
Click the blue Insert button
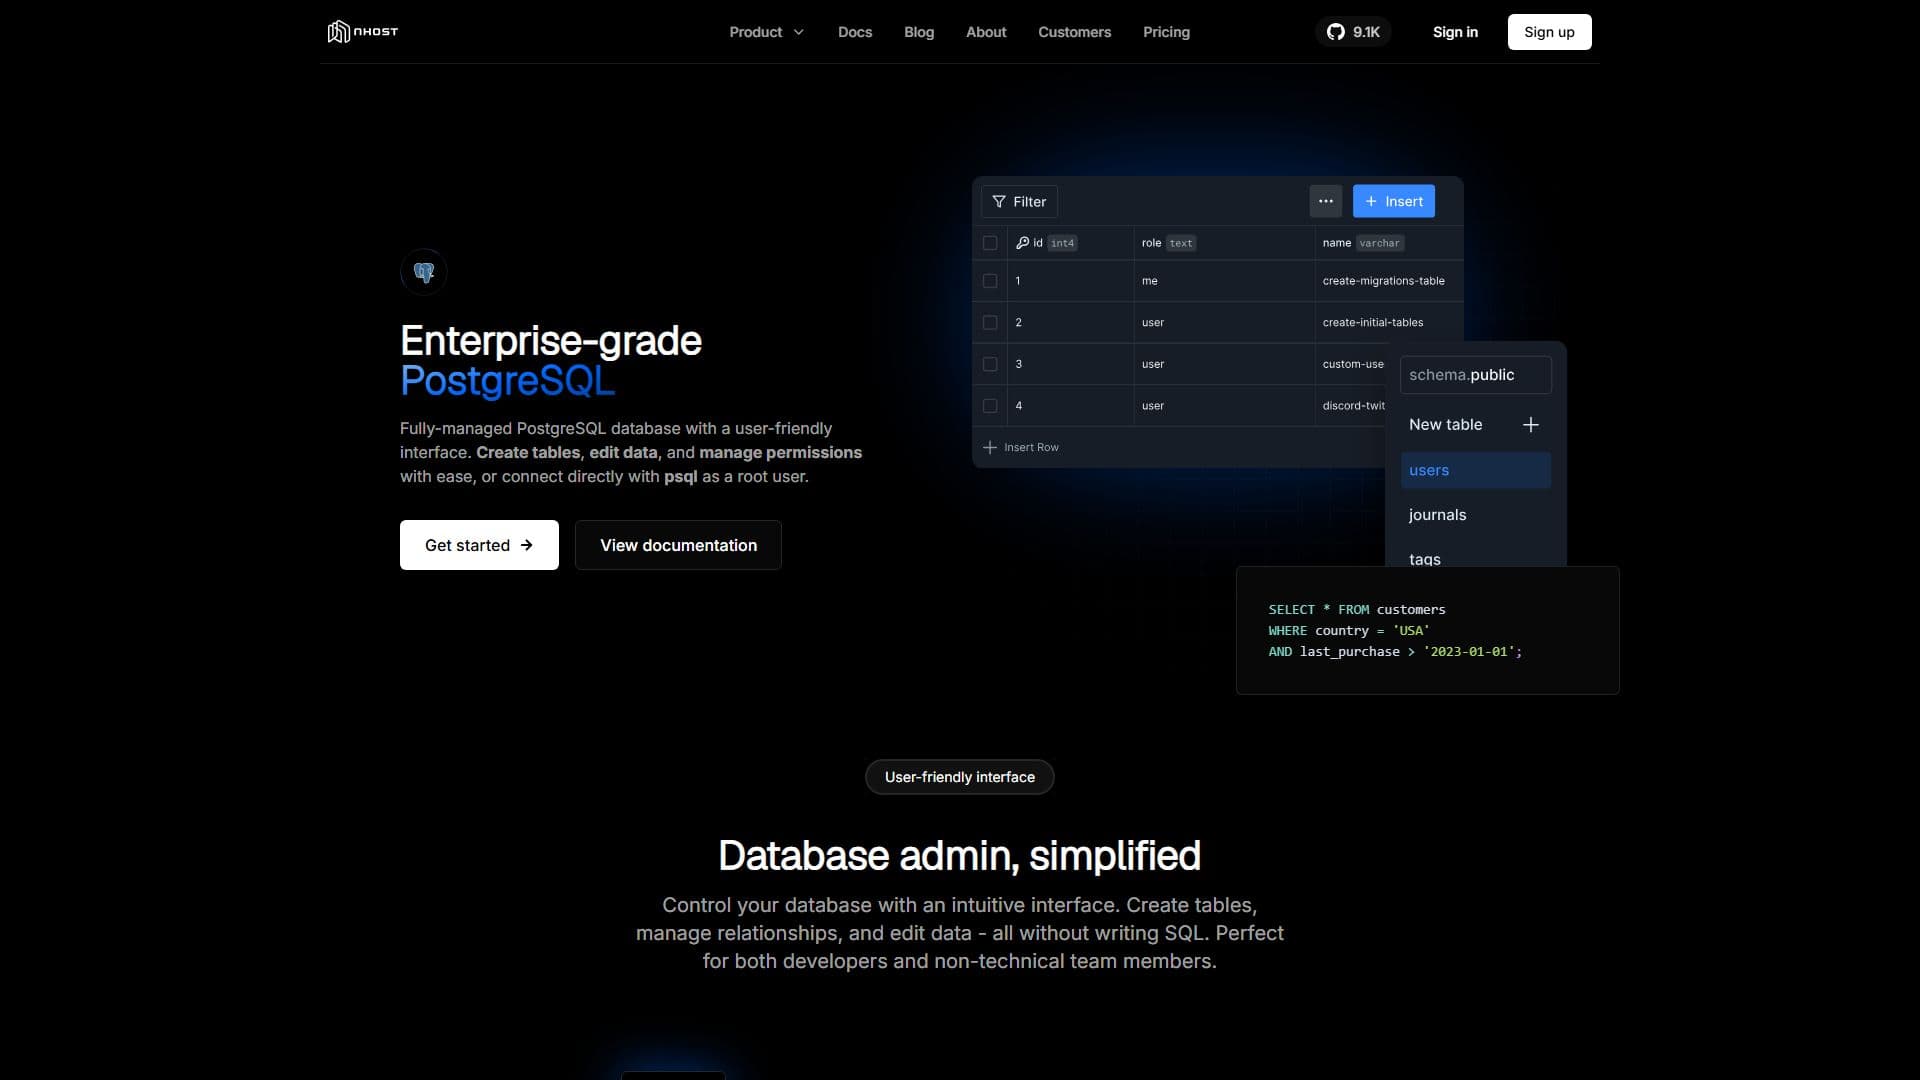1394,201
